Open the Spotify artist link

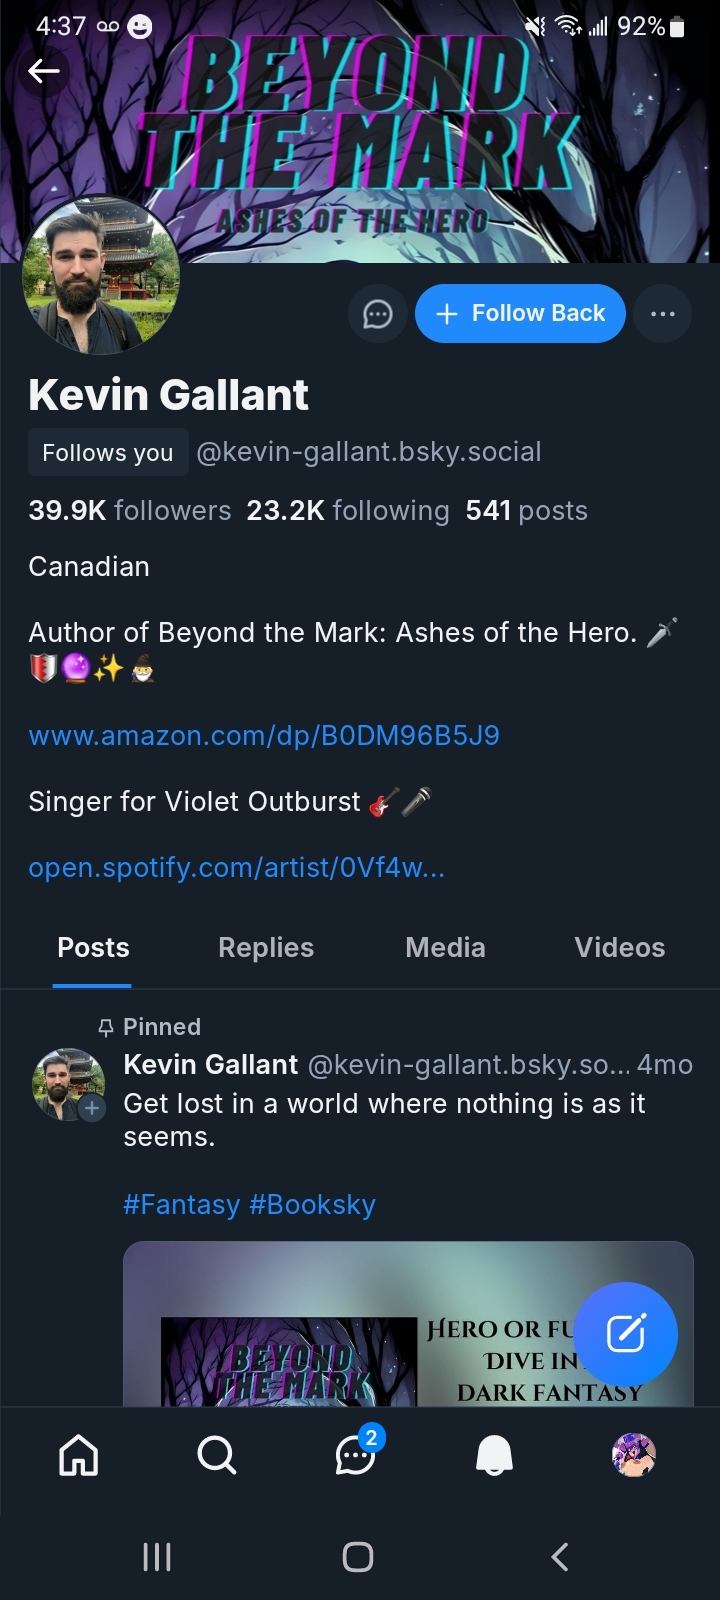coord(236,867)
